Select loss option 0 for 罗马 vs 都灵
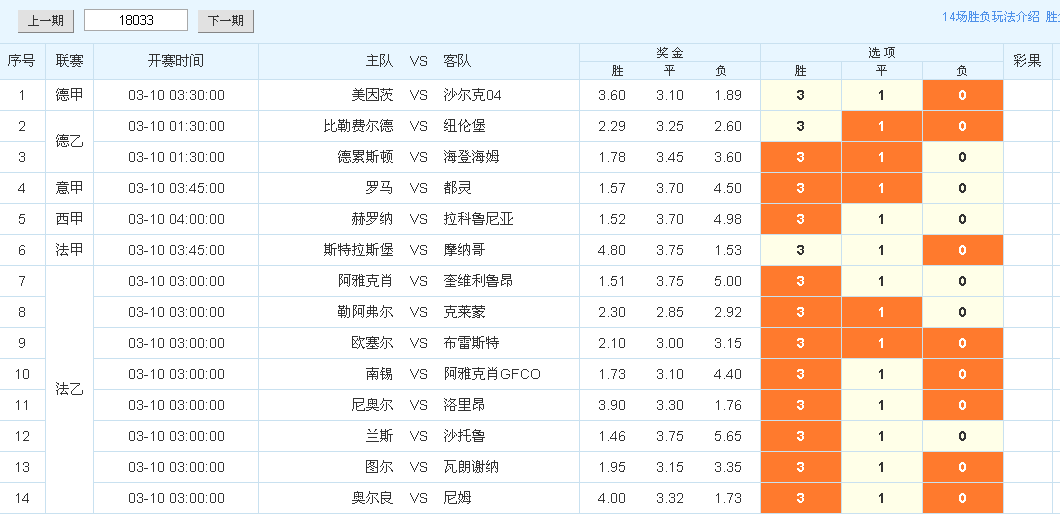 point(962,189)
